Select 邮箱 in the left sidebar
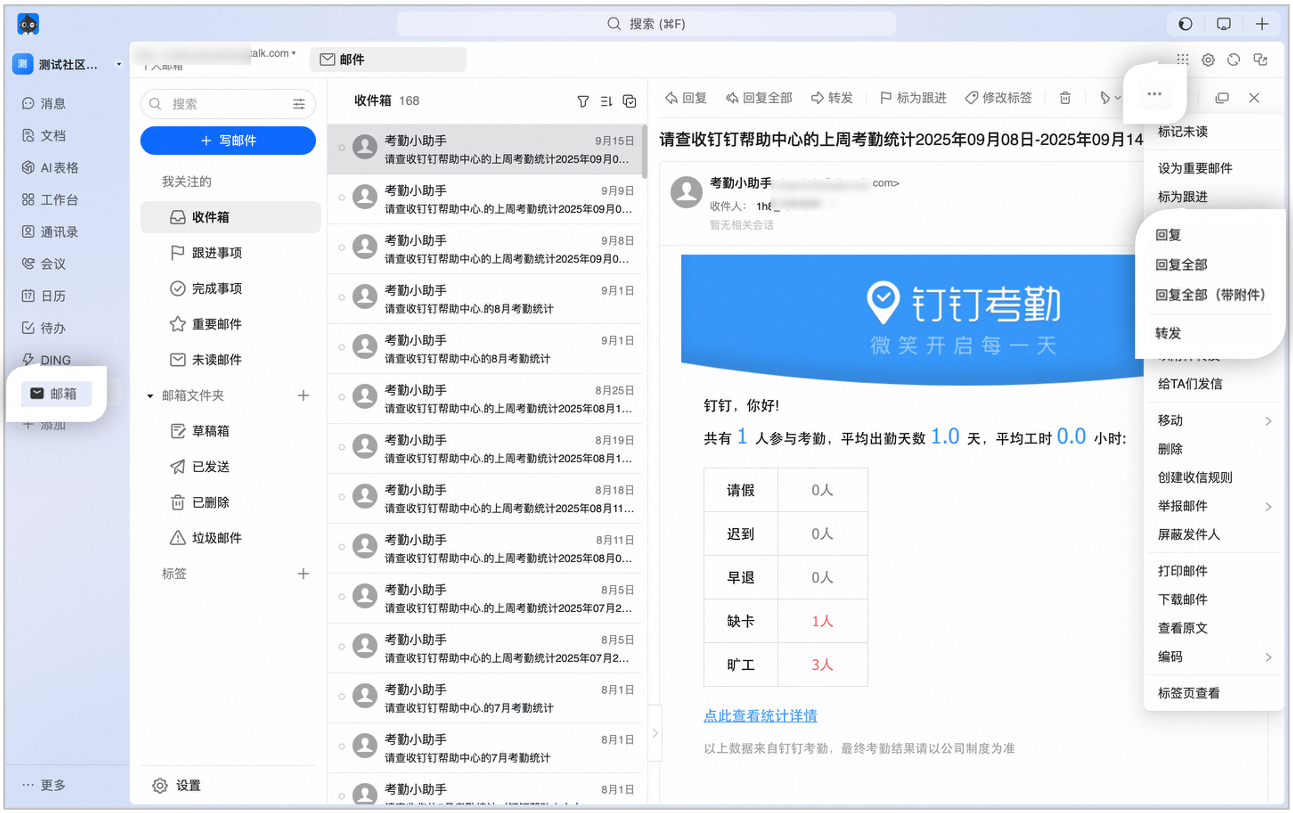Image resolution: width=1293 pixels, height=813 pixels. click(56, 394)
